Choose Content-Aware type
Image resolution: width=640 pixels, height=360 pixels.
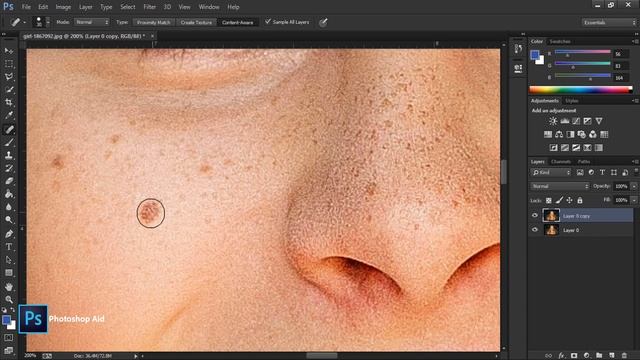coord(238,22)
